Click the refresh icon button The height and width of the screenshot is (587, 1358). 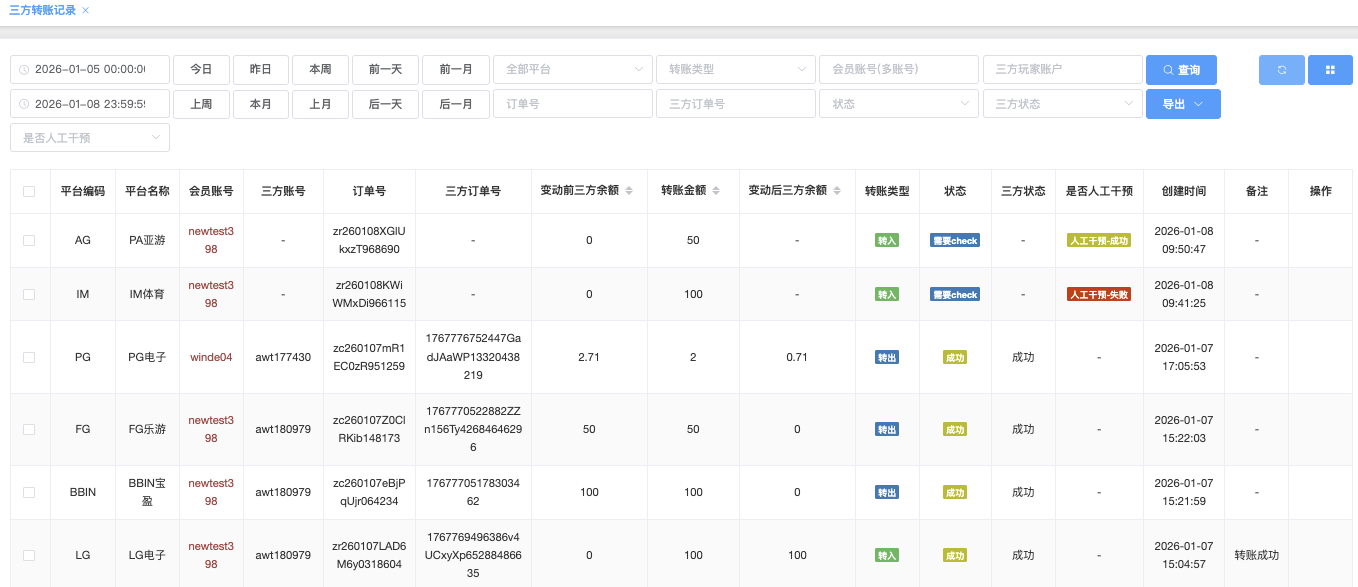tap(1281, 70)
